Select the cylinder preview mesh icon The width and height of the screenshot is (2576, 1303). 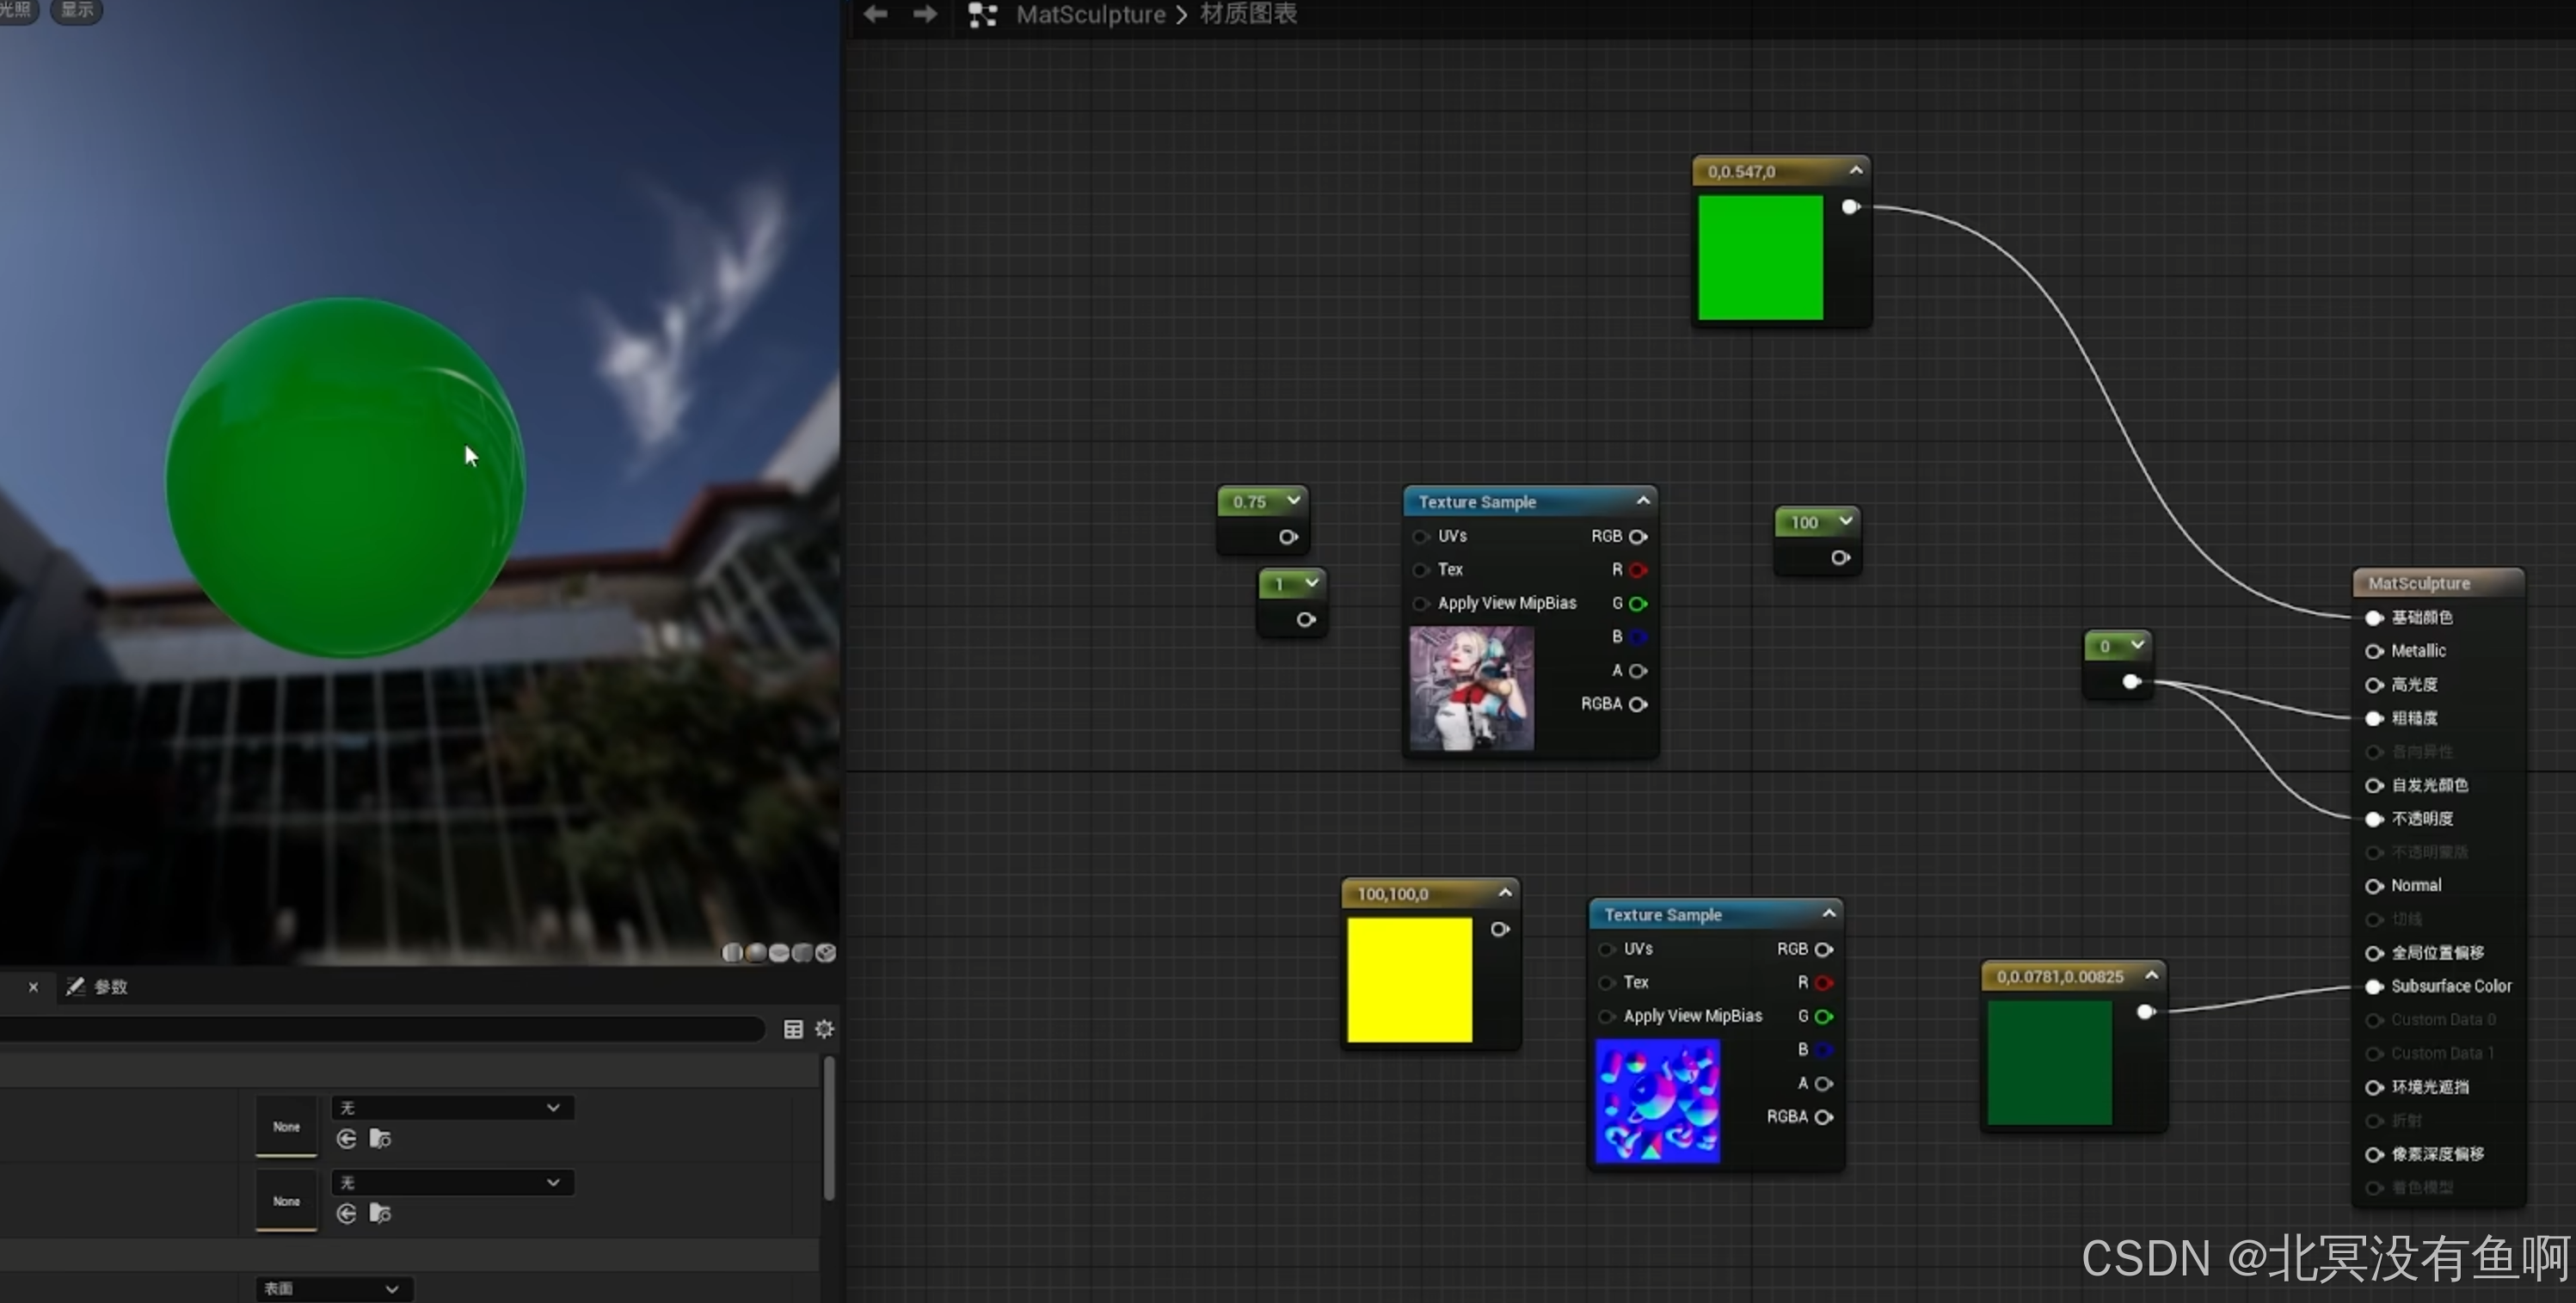tap(732, 952)
